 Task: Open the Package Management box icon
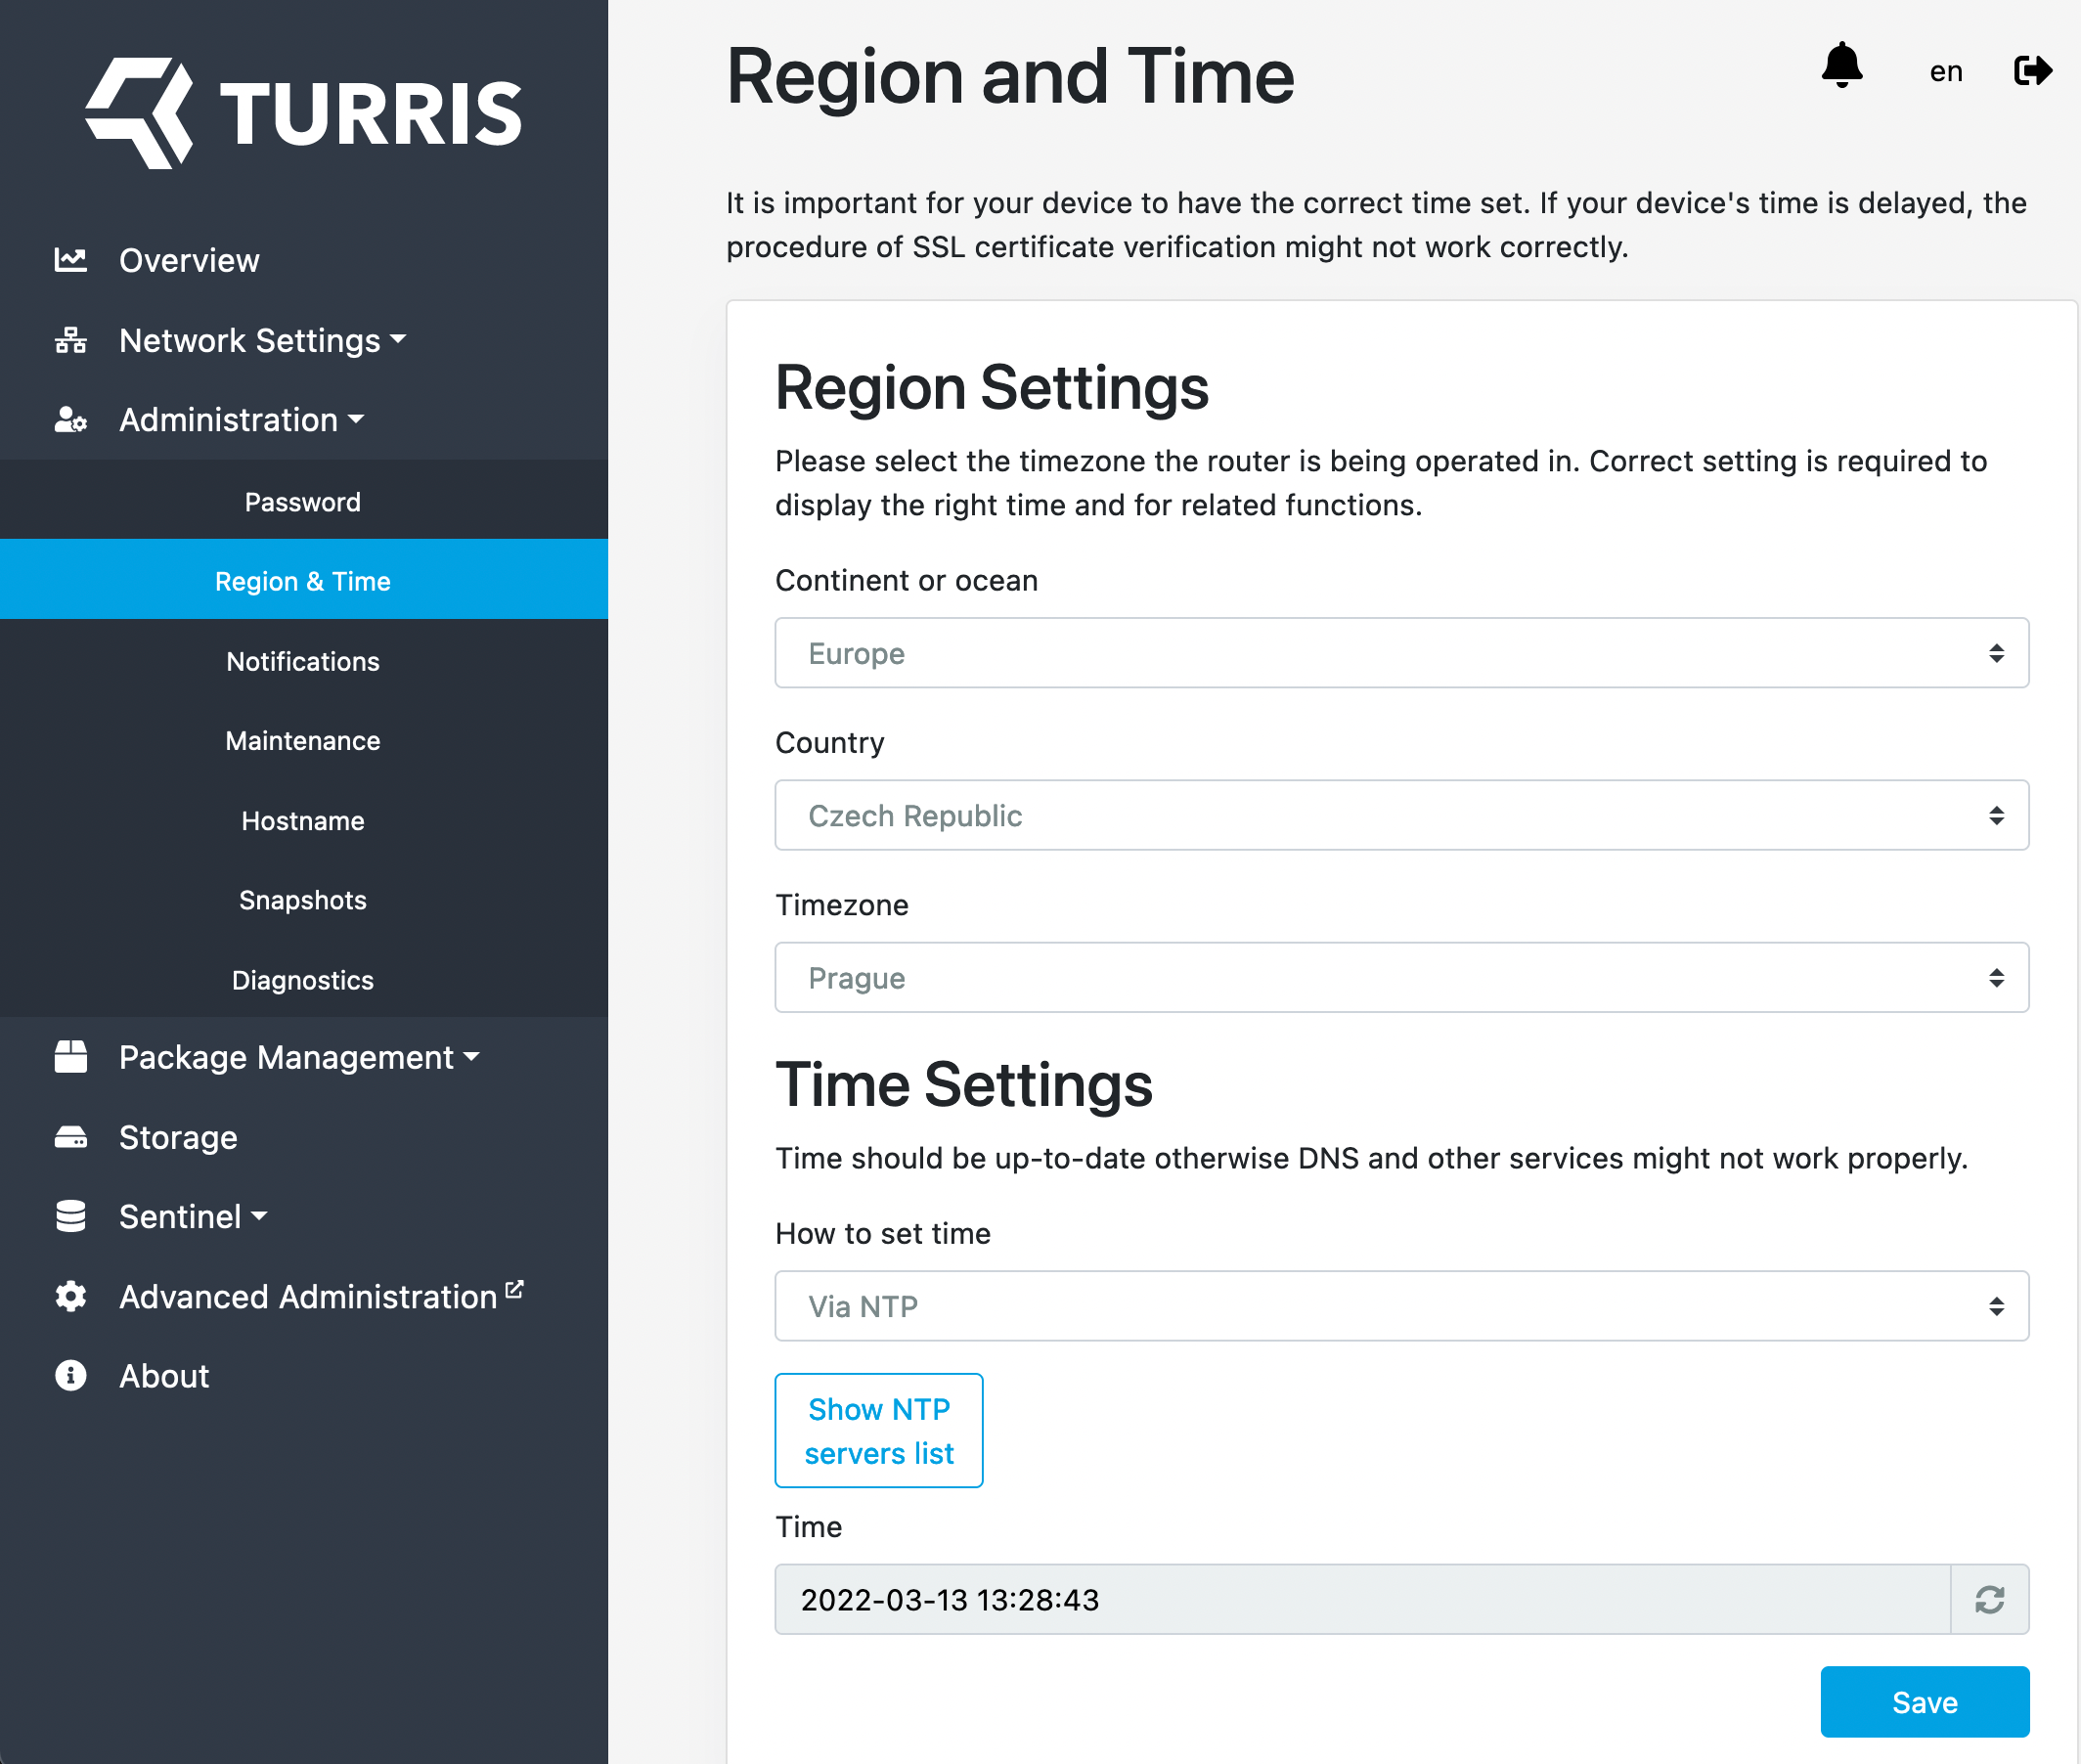click(x=69, y=1057)
